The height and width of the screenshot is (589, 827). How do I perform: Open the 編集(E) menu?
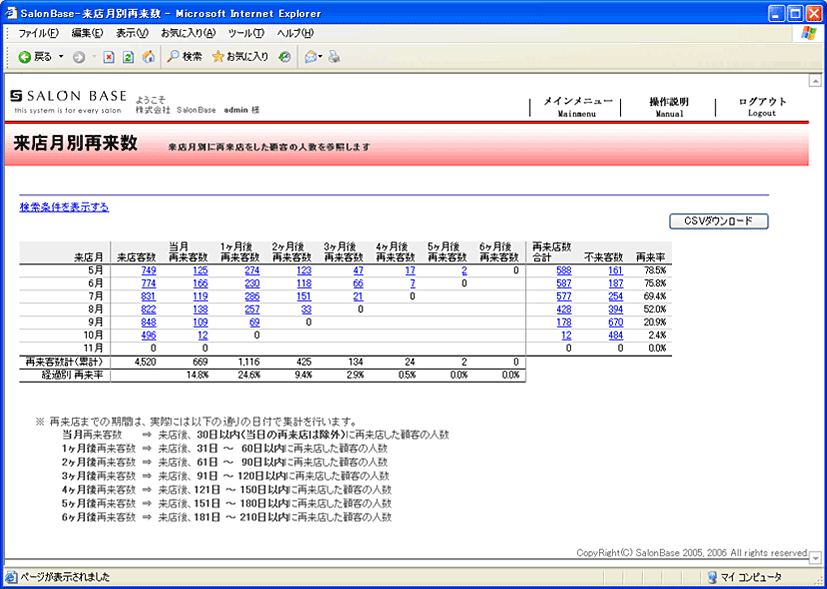point(88,33)
